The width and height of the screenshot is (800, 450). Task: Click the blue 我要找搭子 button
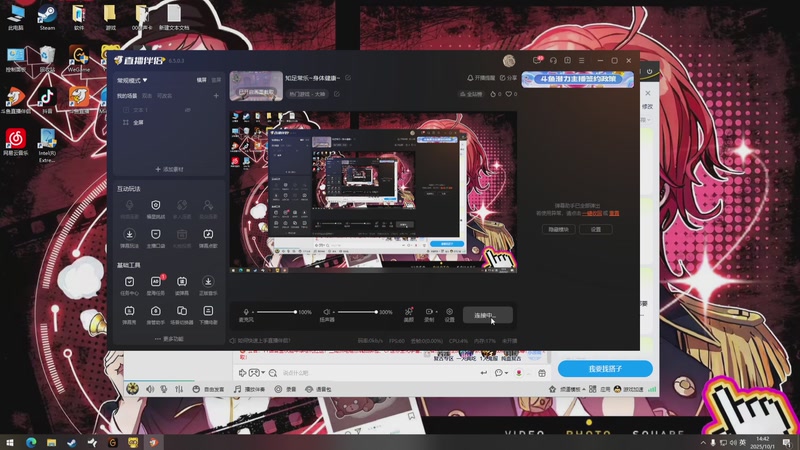[605, 368]
